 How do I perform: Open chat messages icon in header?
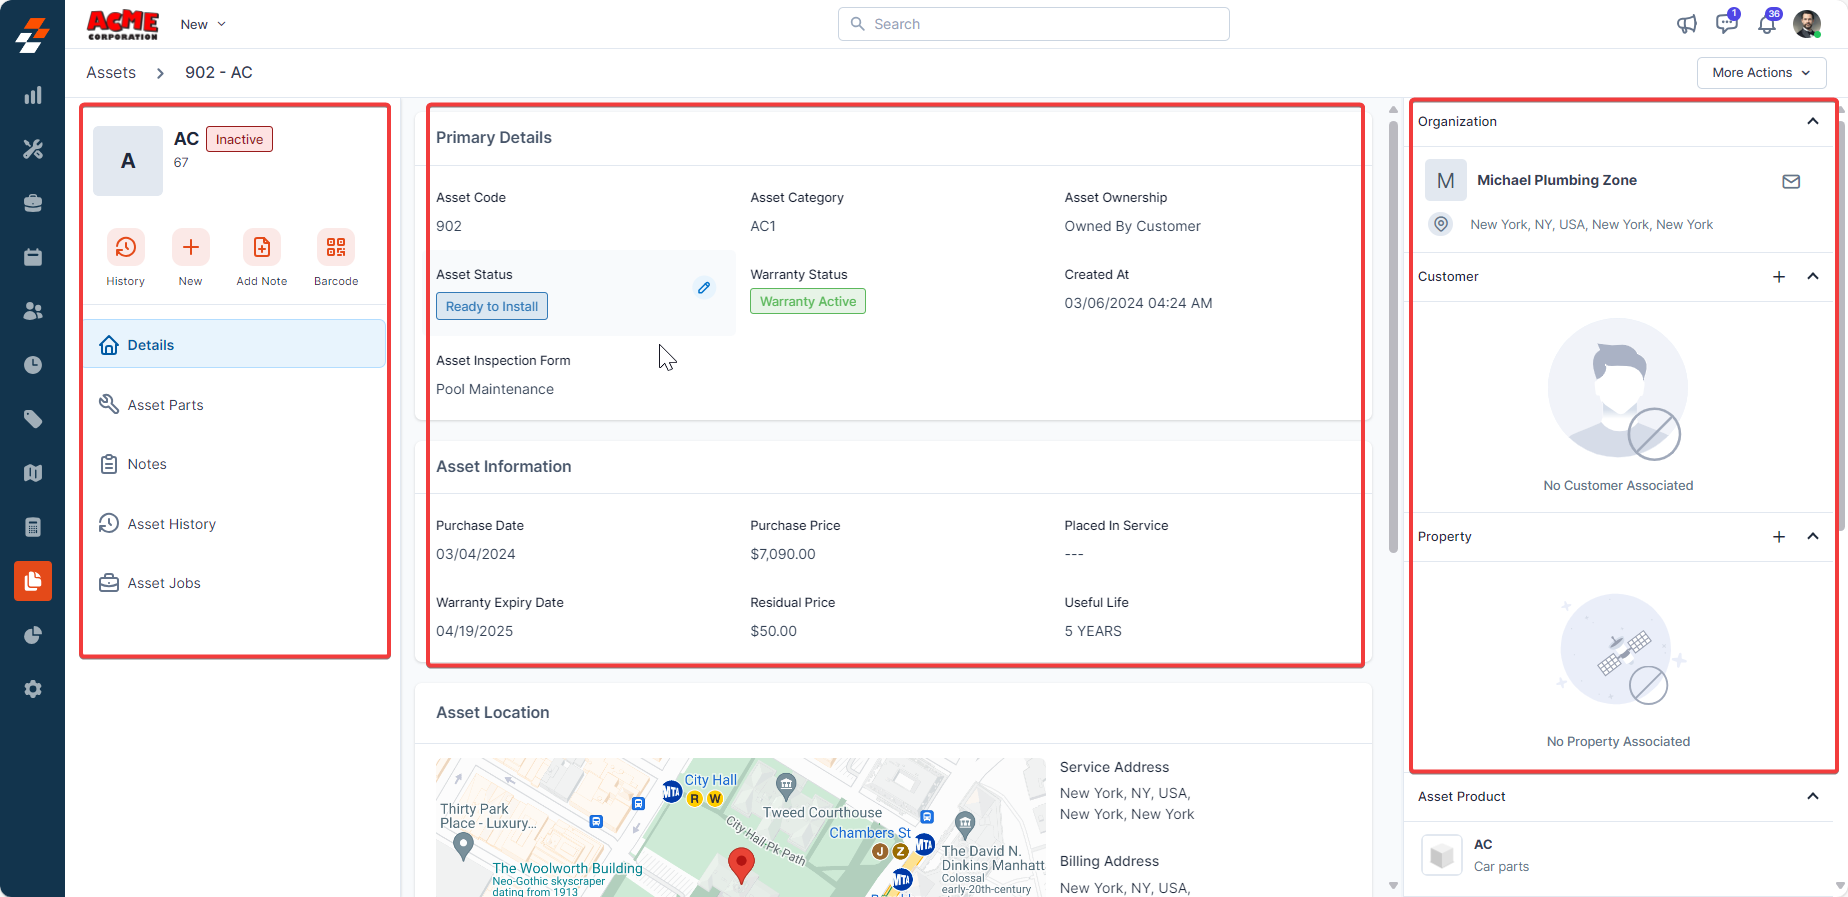[x=1726, y=24]
